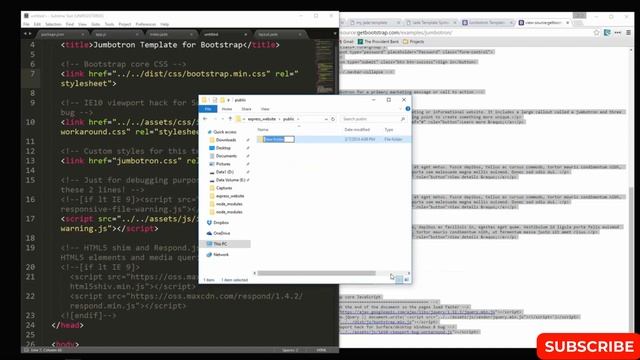Expand the address bar history dropdown
Viewport: 640px width, 360px height.
(326, 119)
